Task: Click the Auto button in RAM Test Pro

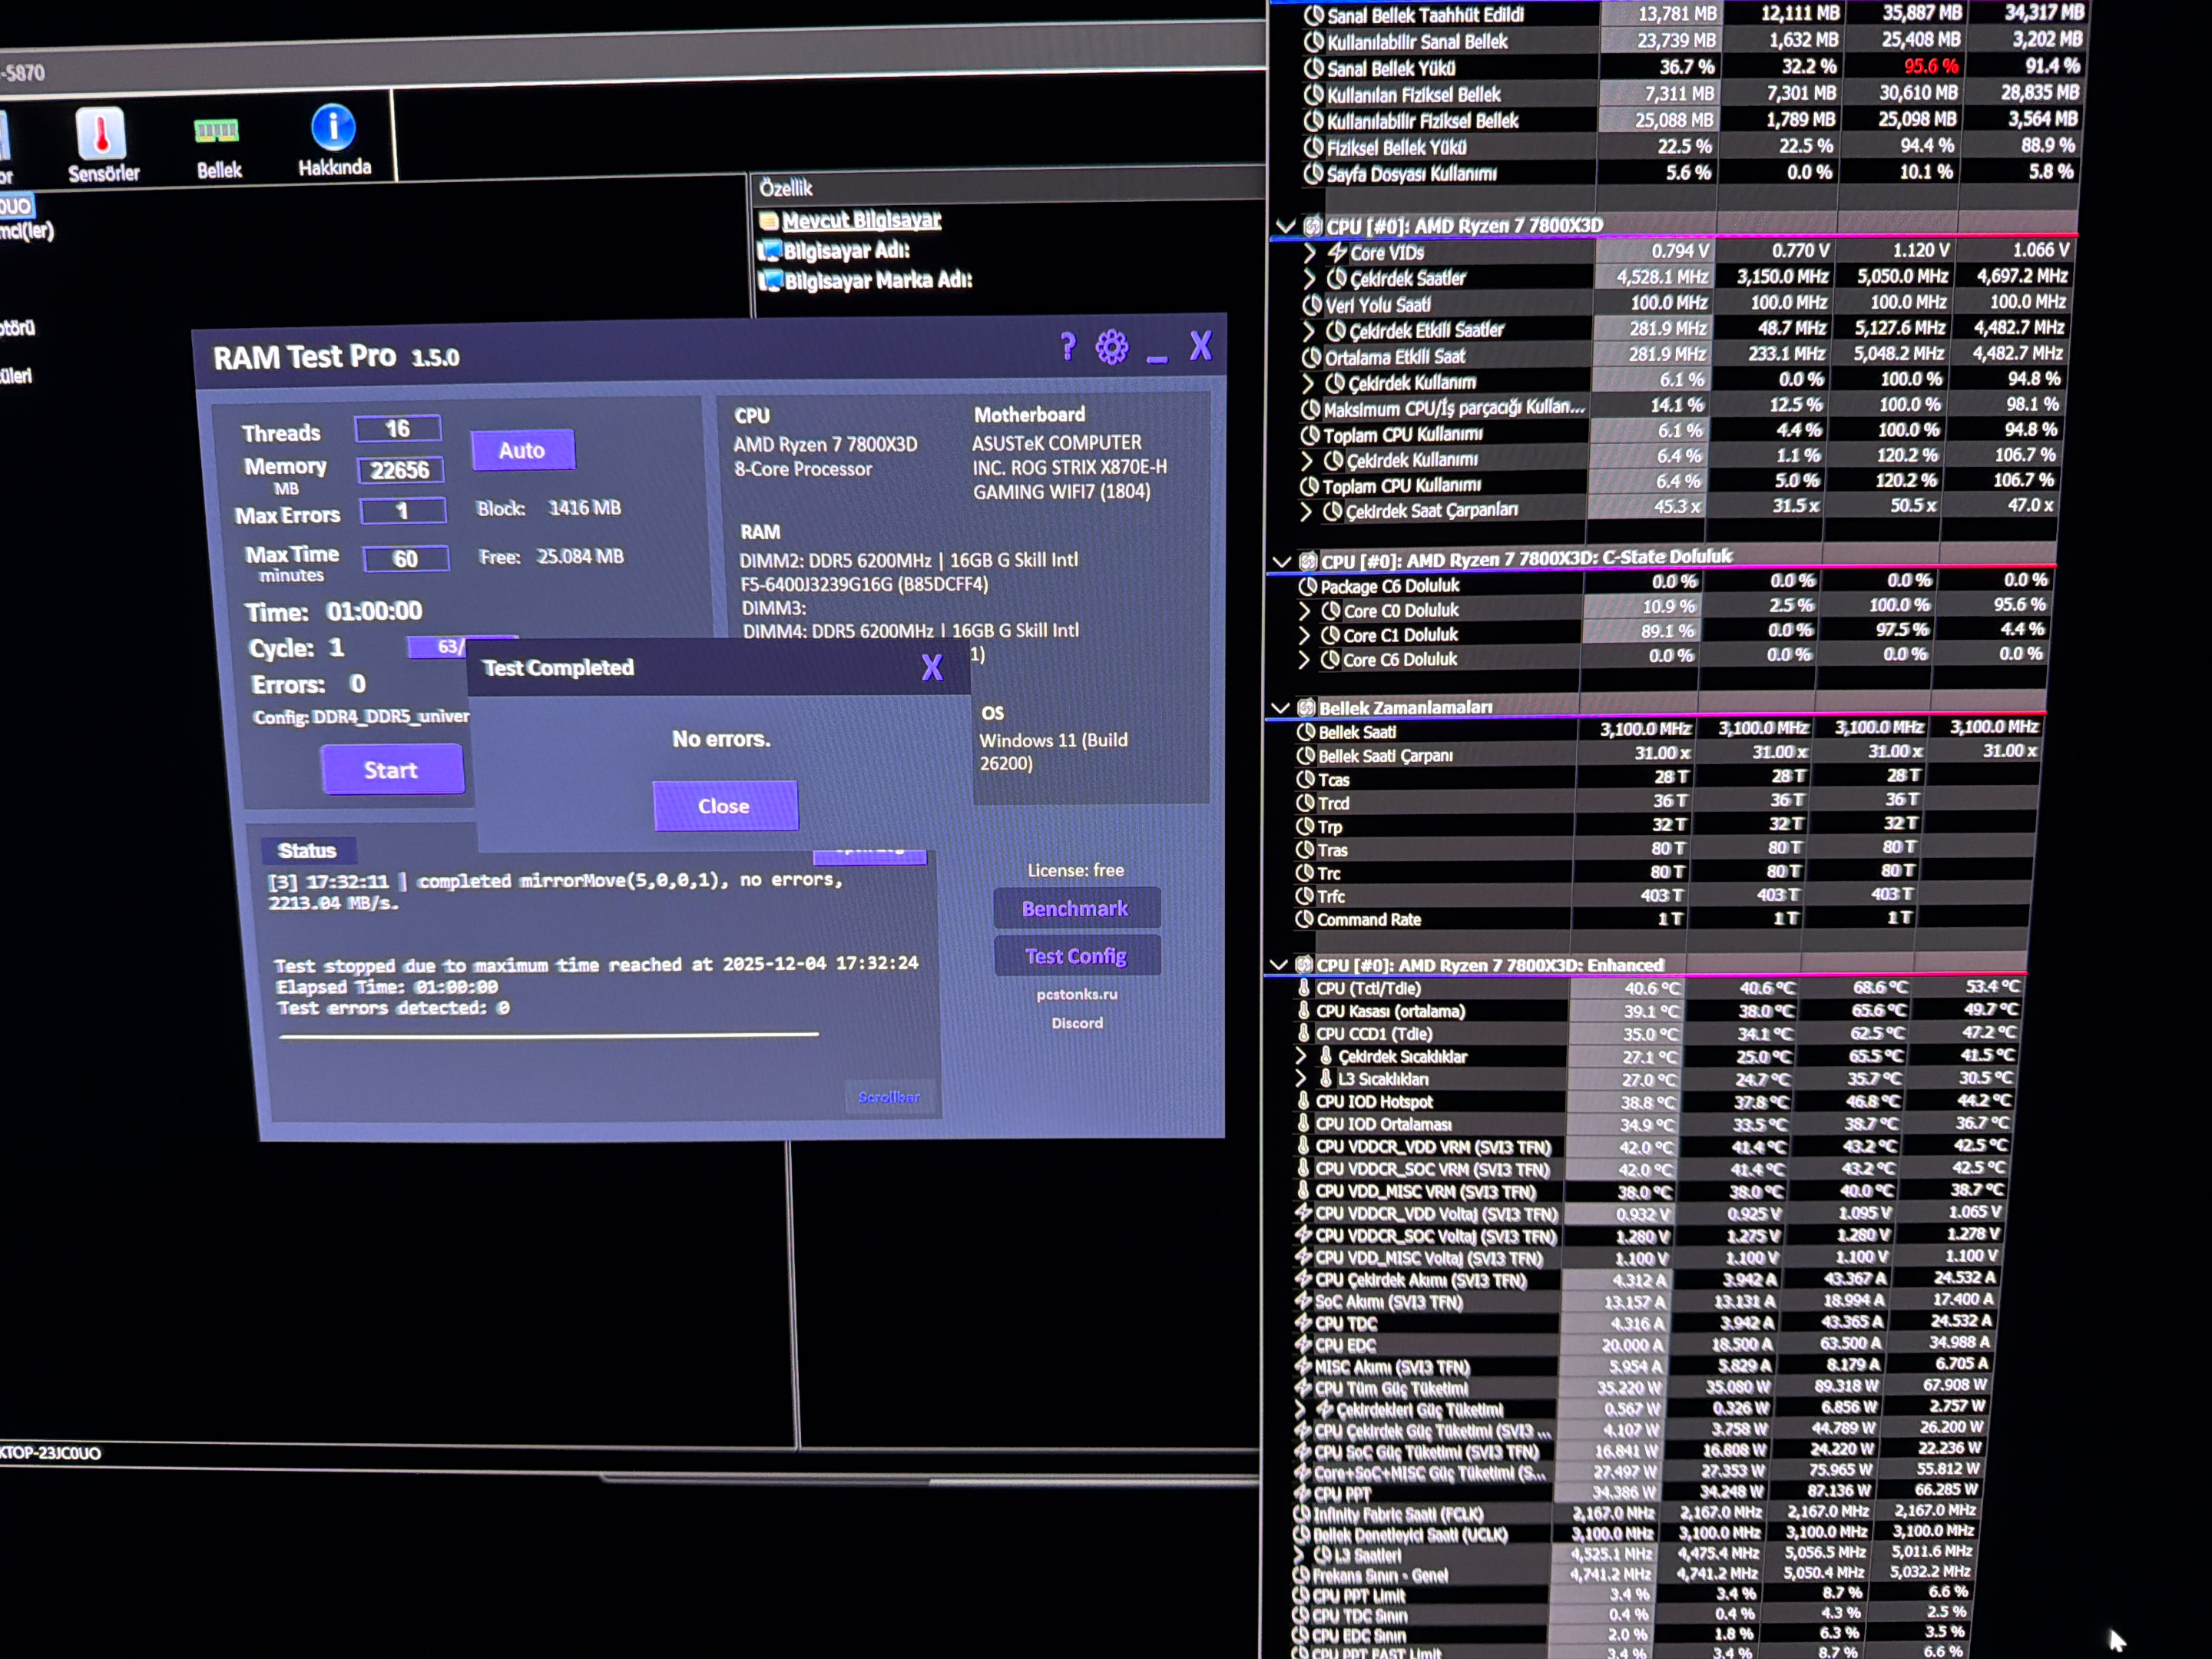Action: (522, 450)
